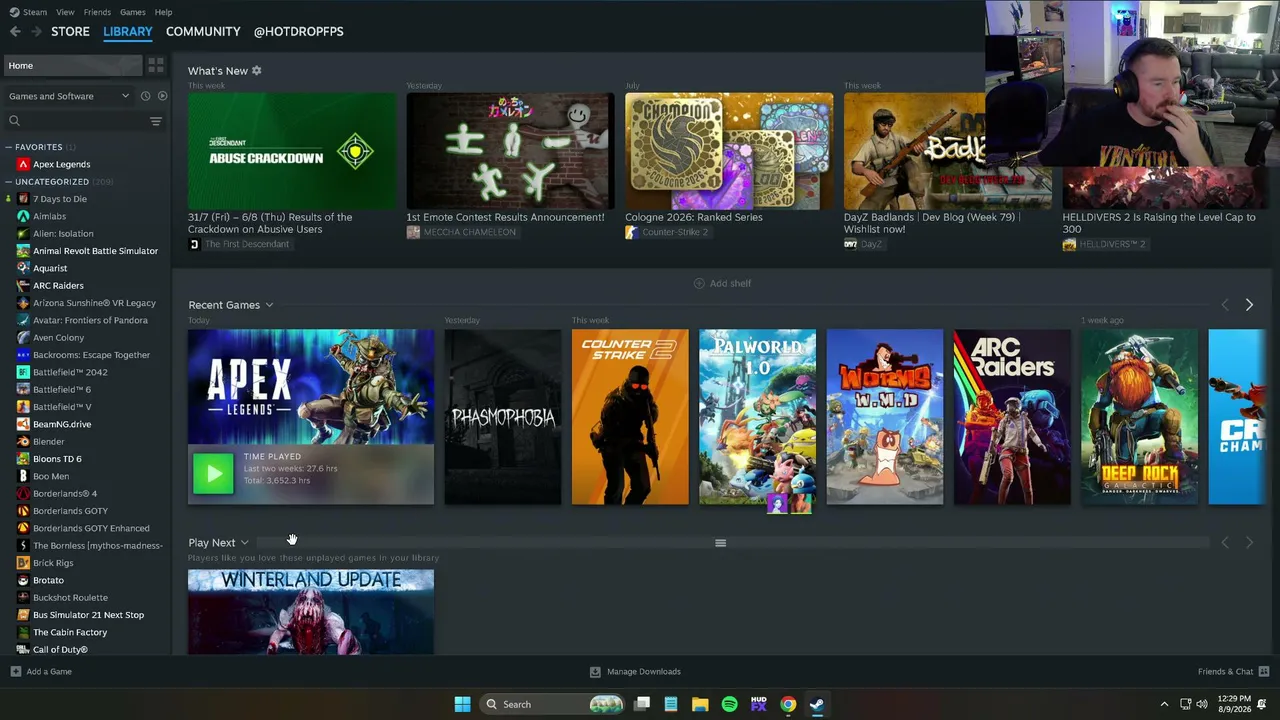Image resolution: width=1280 pixels, height=720 pixels.
Task: Click the Brotato game icon
Action: (x=23, y=580)
